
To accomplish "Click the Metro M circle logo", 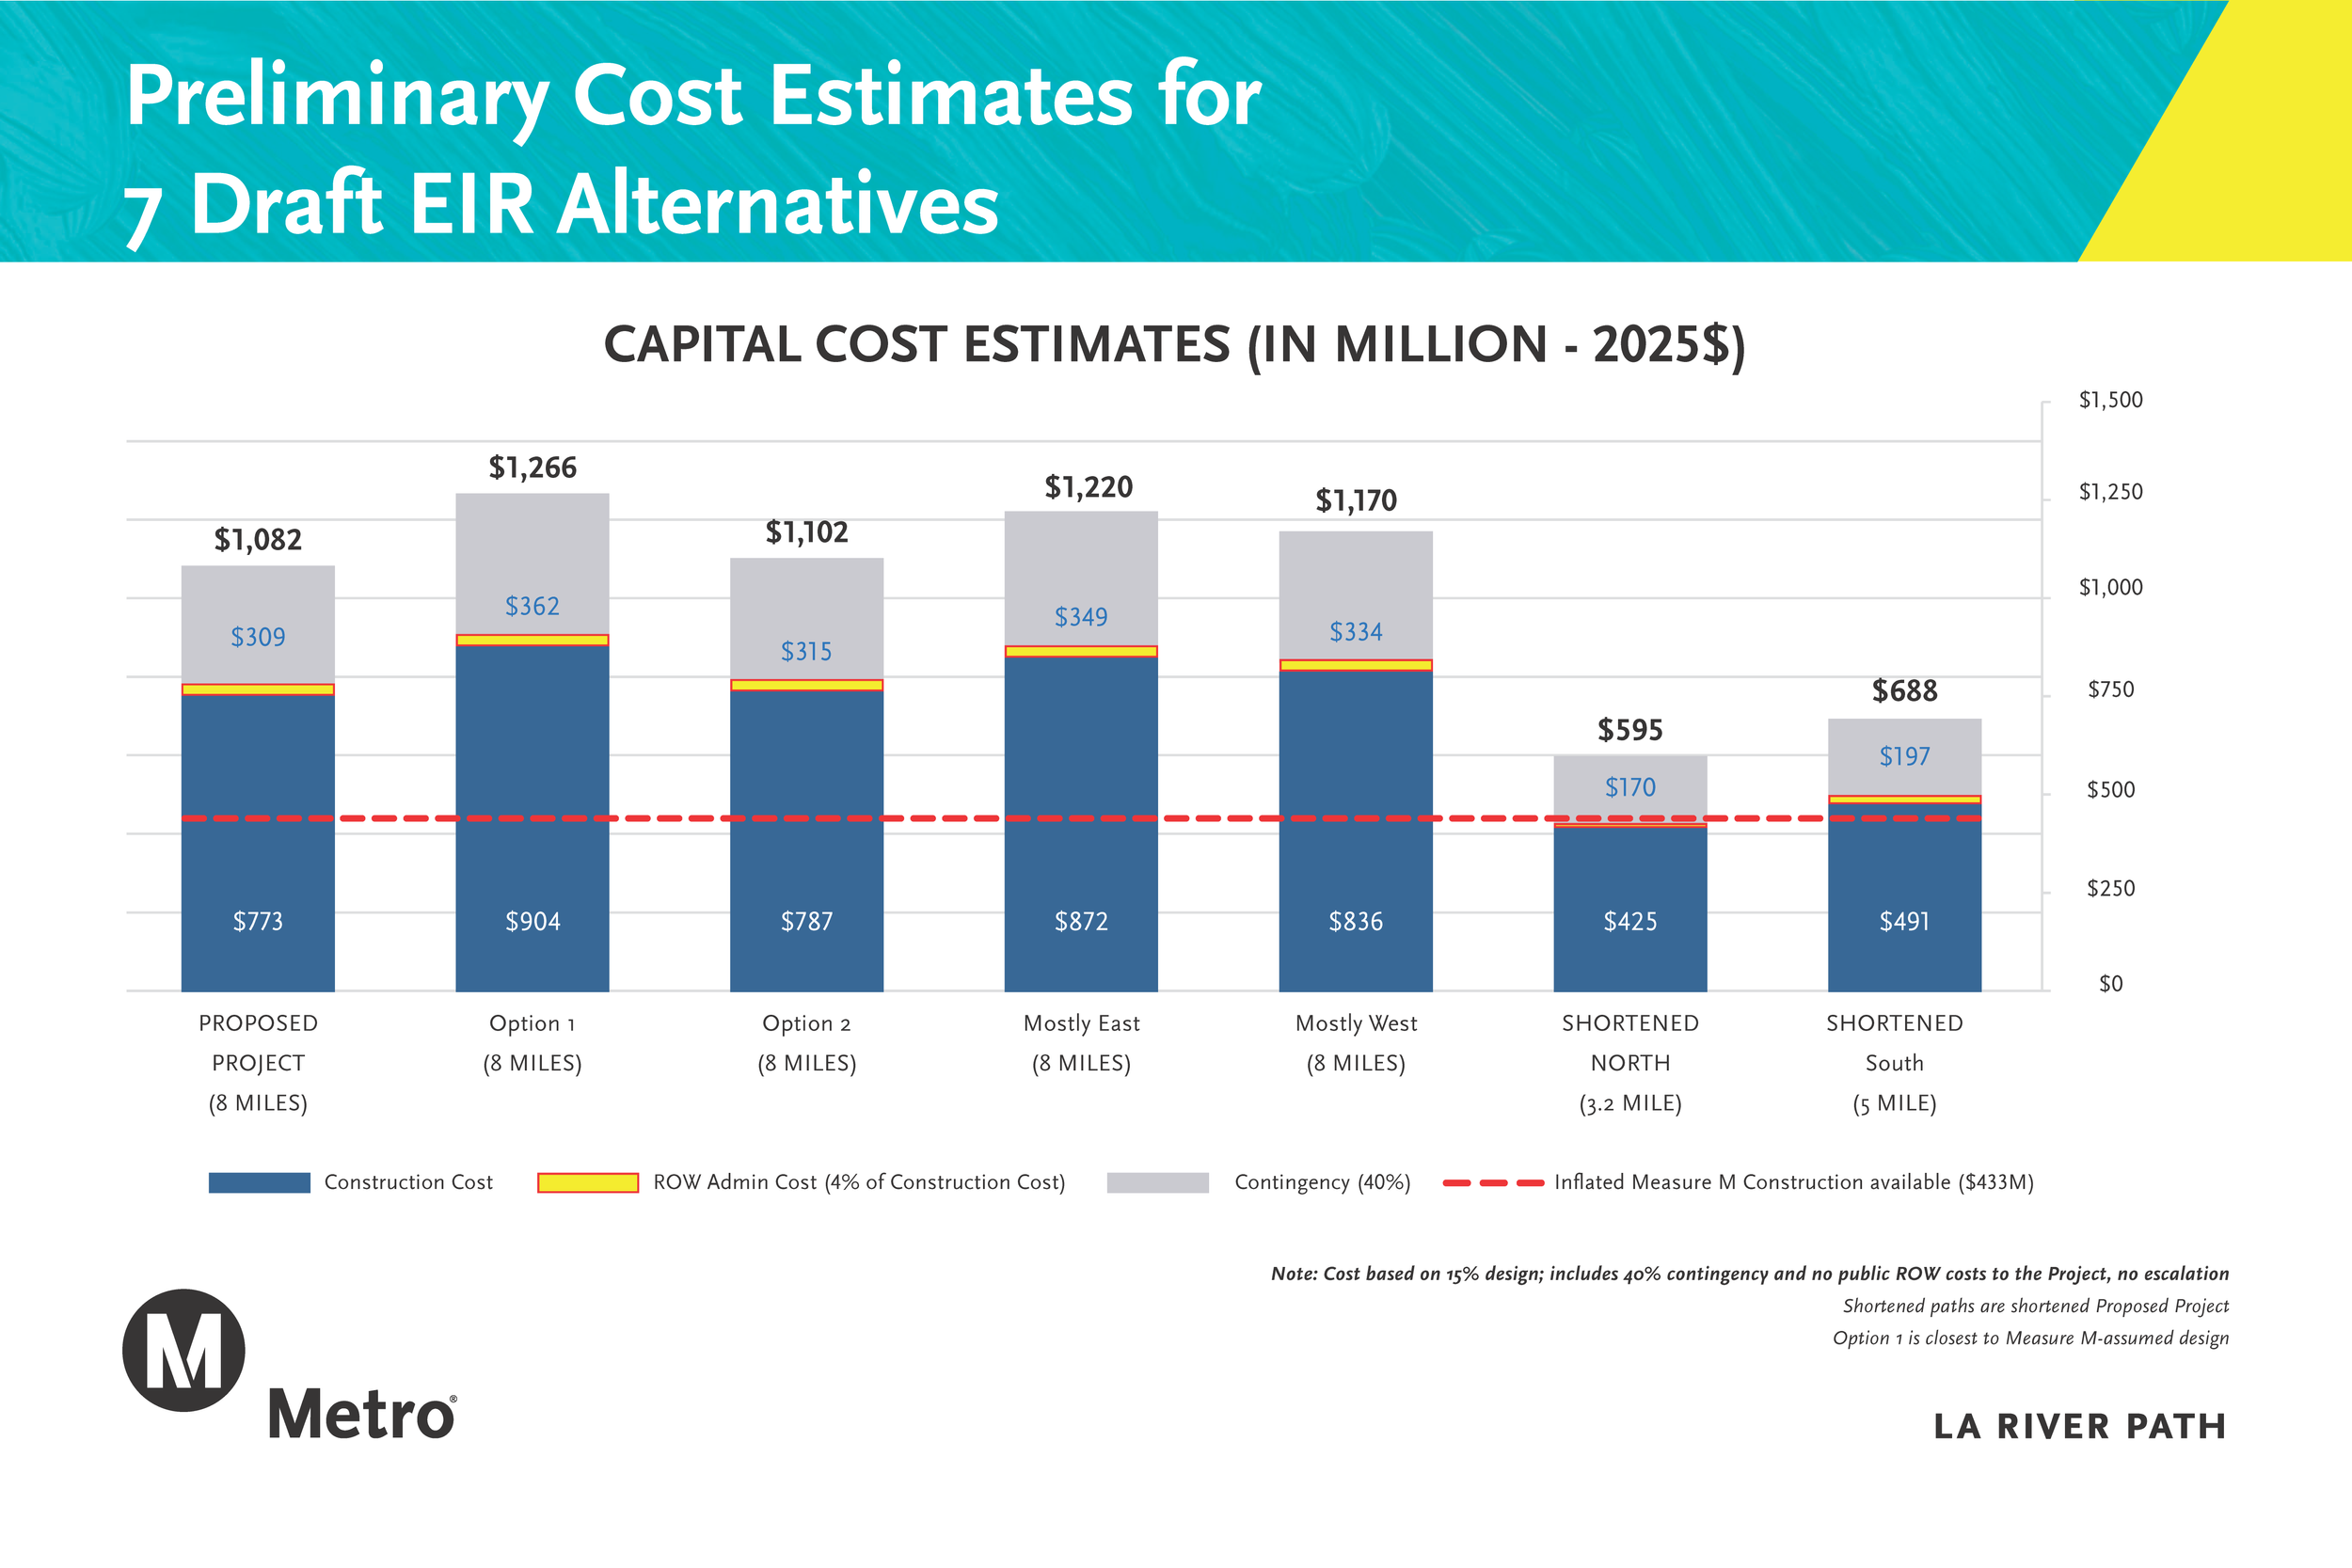I will (x=184, y=1350).
